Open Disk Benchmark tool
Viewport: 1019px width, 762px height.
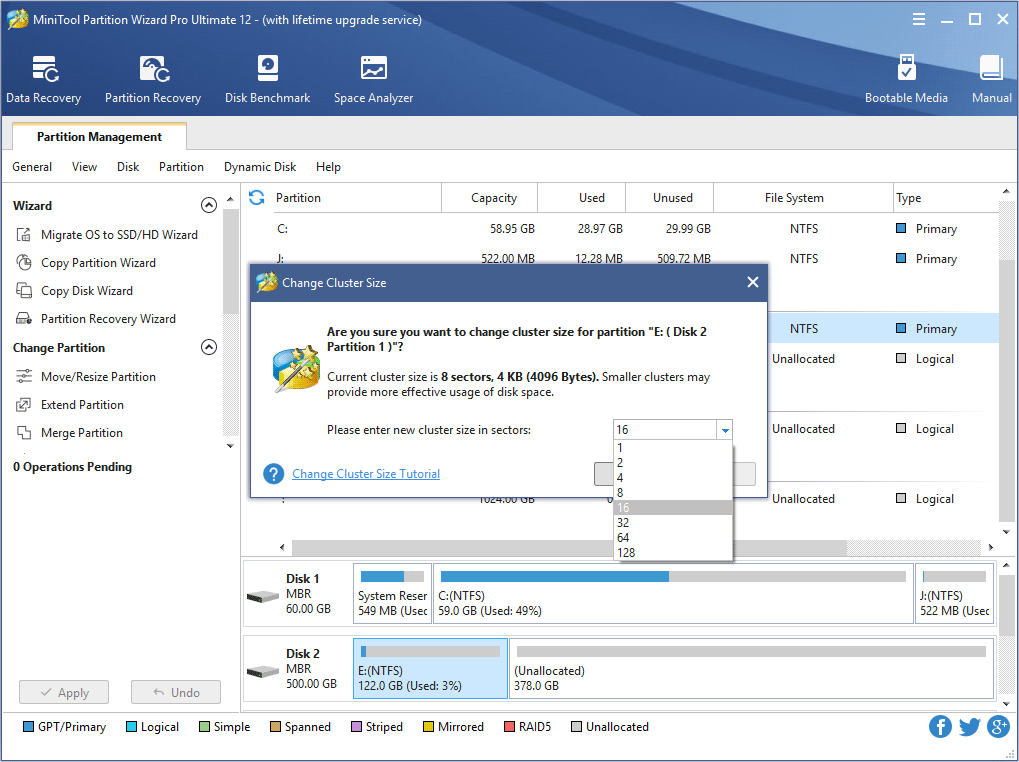click(x=267, y=79)
